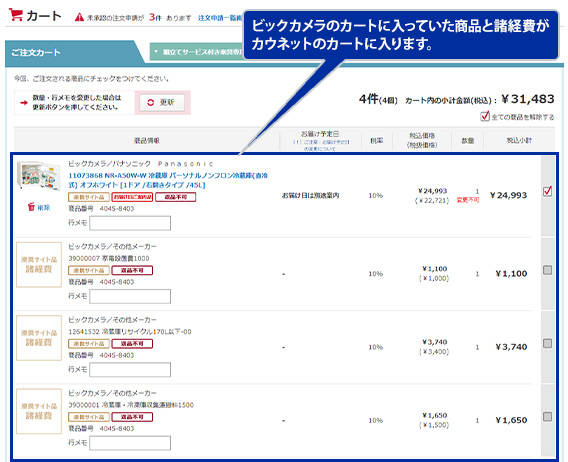The image size is (568, 462).
Task: Click the 変更不可 label in the quantity column
Action: [468, 200]
